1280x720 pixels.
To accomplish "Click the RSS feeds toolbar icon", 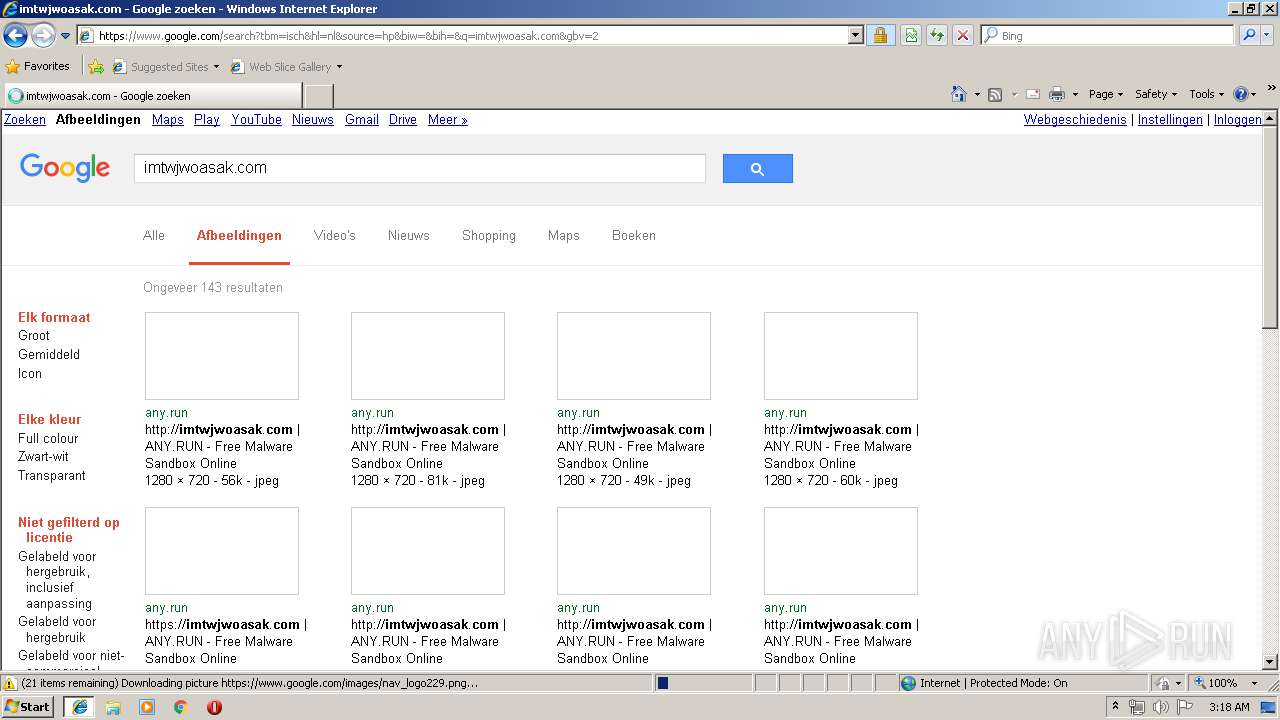I will click(x=995, y=94).
